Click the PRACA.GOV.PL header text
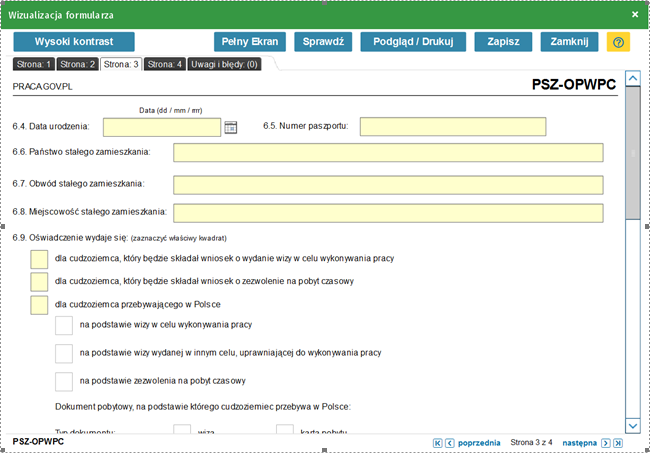Viewport: 650px width, 453px height. (42, 87)
